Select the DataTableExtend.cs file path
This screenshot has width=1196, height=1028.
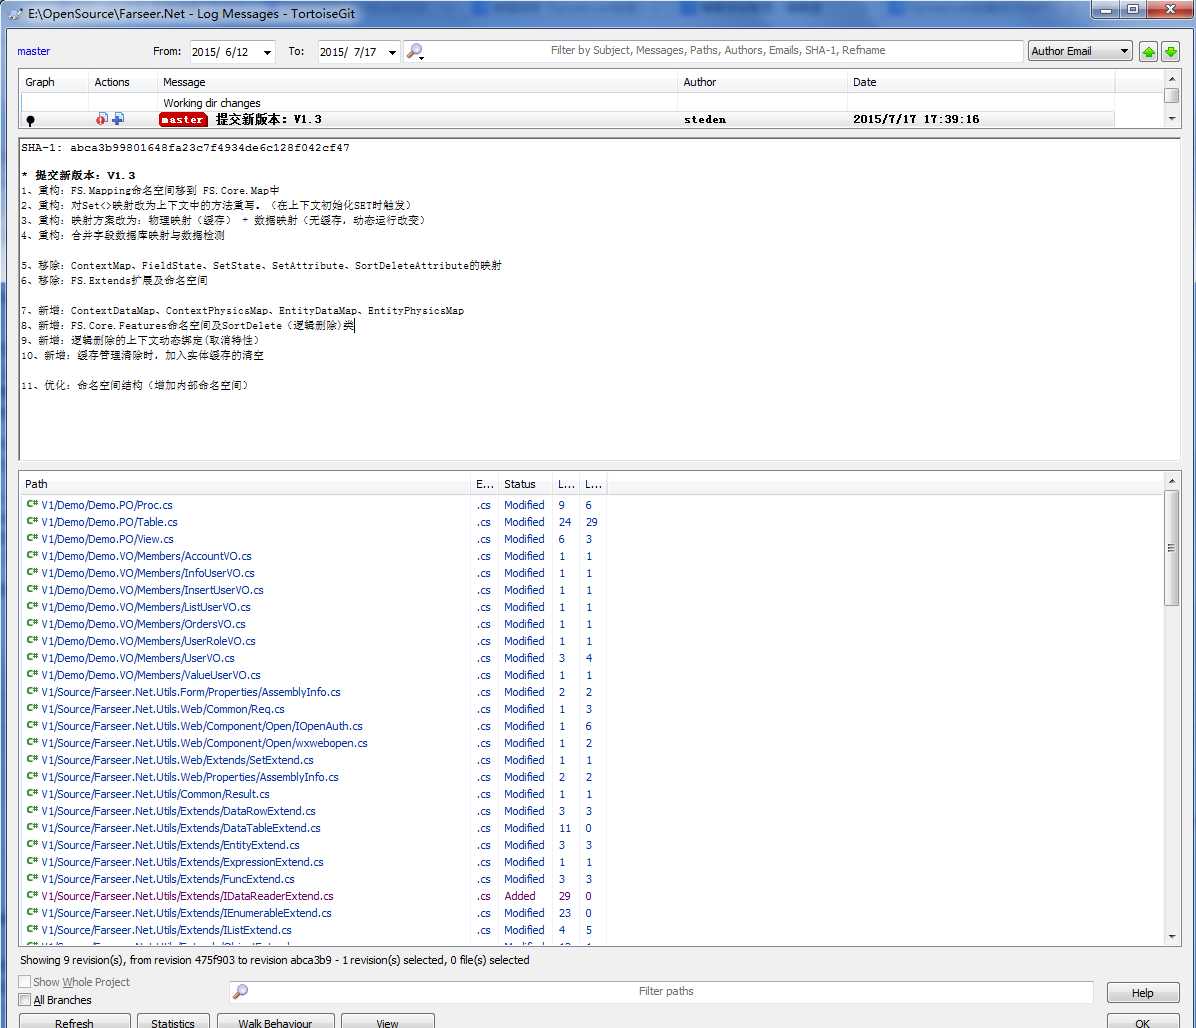tap(181, 827)
